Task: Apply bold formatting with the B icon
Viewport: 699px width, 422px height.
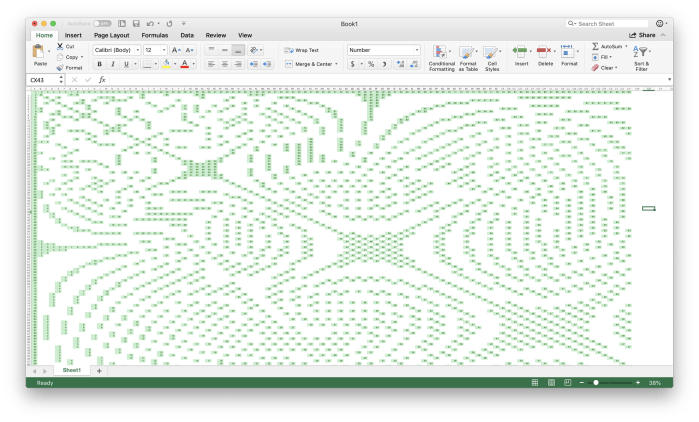Action: pos(99,64)
